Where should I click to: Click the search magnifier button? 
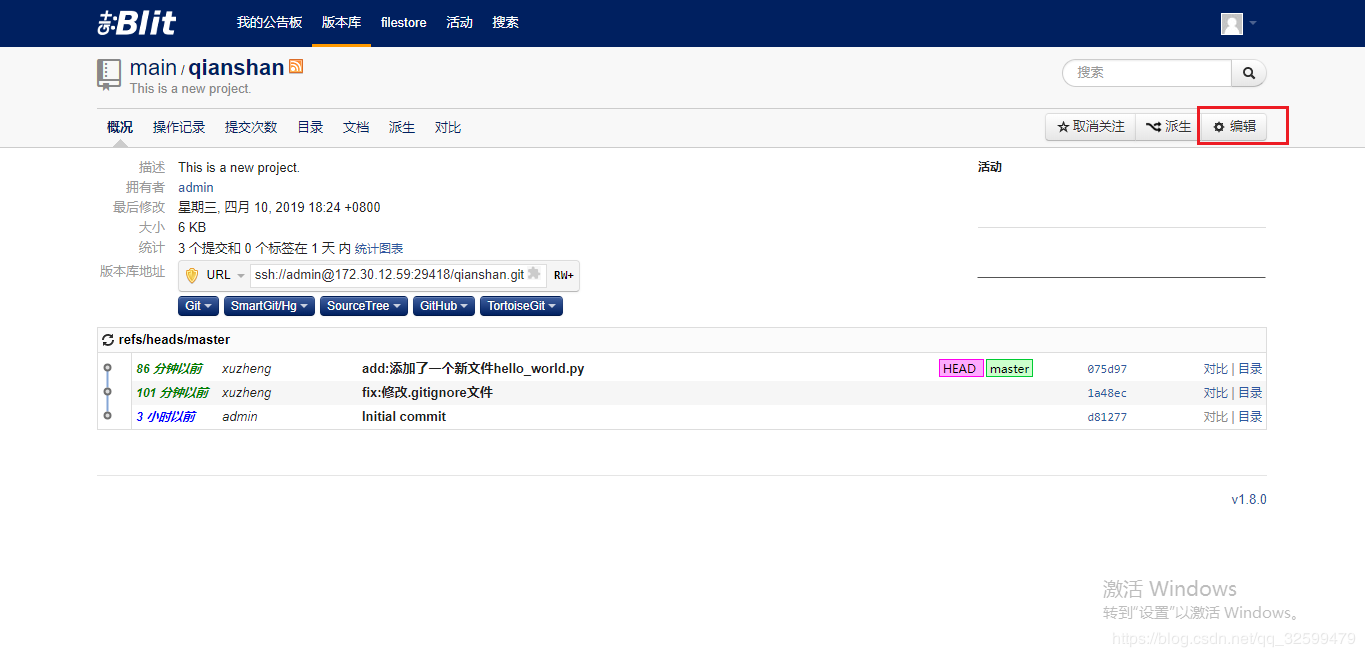point(1249,73)
